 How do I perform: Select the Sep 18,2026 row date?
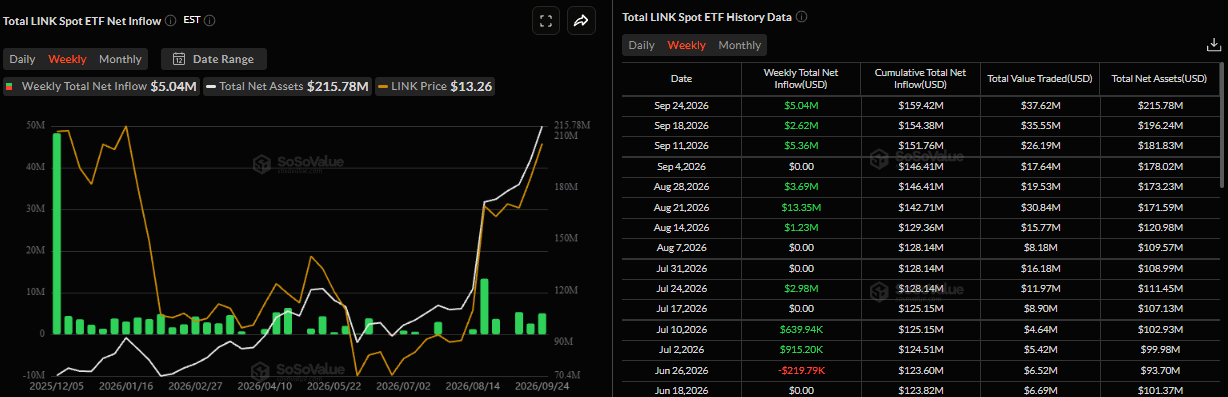(681, 126)
